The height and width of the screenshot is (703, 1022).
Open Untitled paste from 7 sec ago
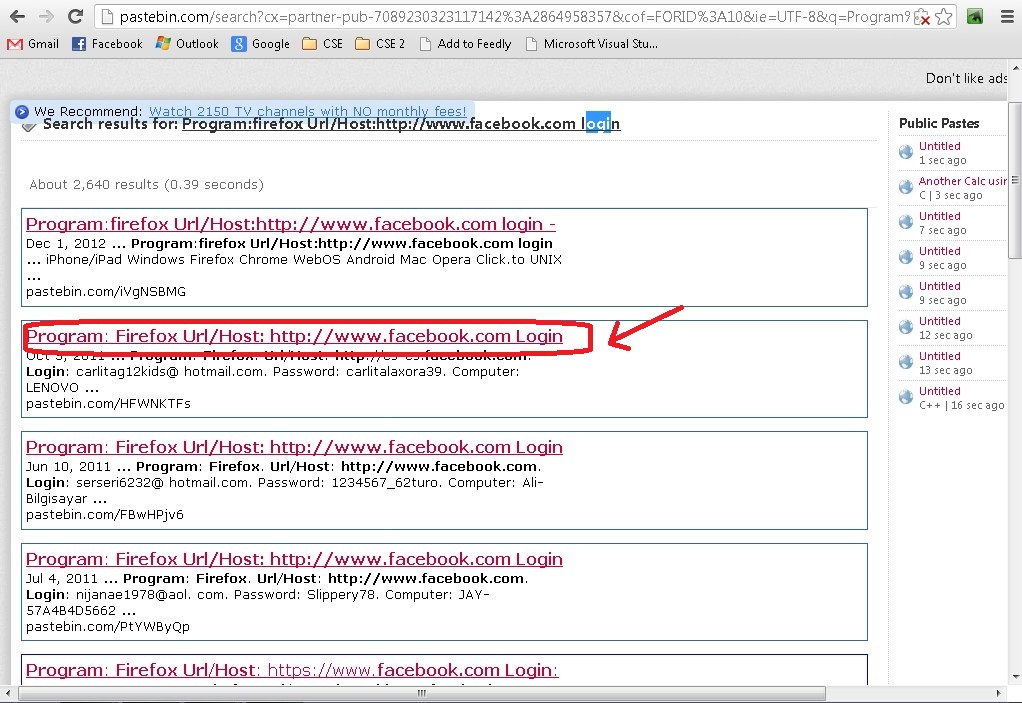(939, 216)
